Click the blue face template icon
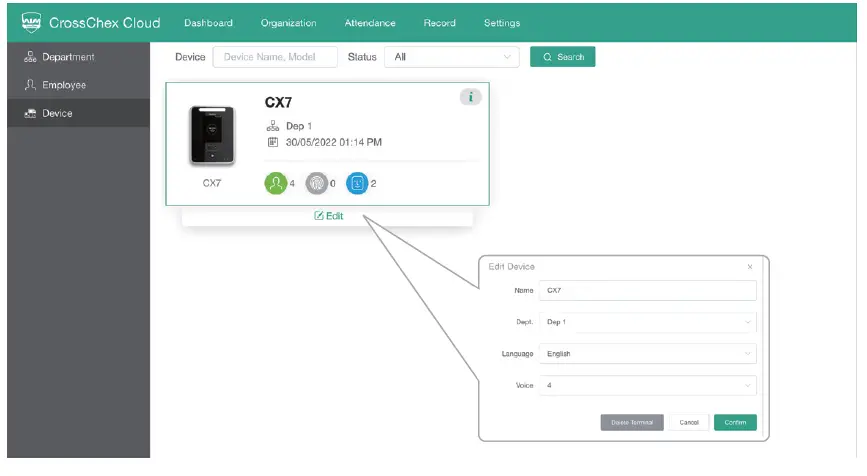867x476 pixels. click(x=357, y=184)
